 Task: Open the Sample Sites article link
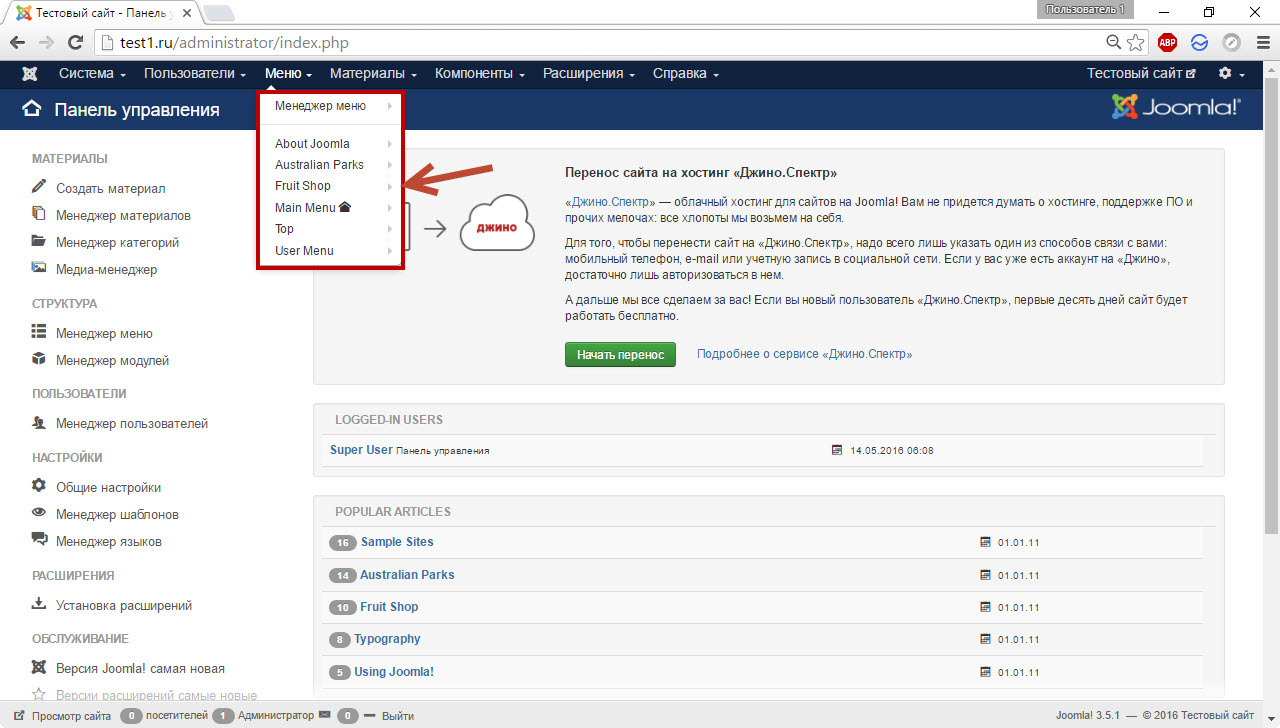pyautogui.click(x=397, y=542)
